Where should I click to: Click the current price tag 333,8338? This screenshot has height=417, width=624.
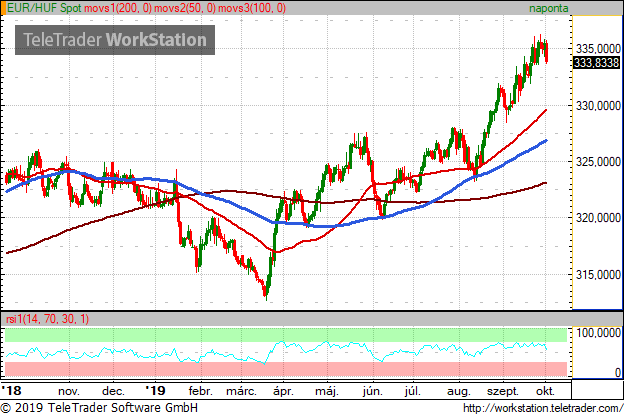tap(597, 62)
